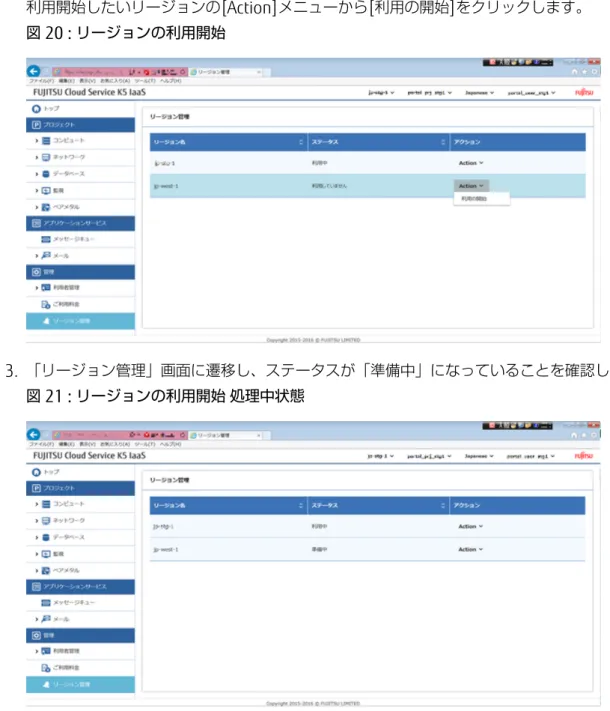Viewport: 610px width, 711px height.
Task: Select ネットワーク icon in Figure 20 sidebar
Action: tap(46, 157)
